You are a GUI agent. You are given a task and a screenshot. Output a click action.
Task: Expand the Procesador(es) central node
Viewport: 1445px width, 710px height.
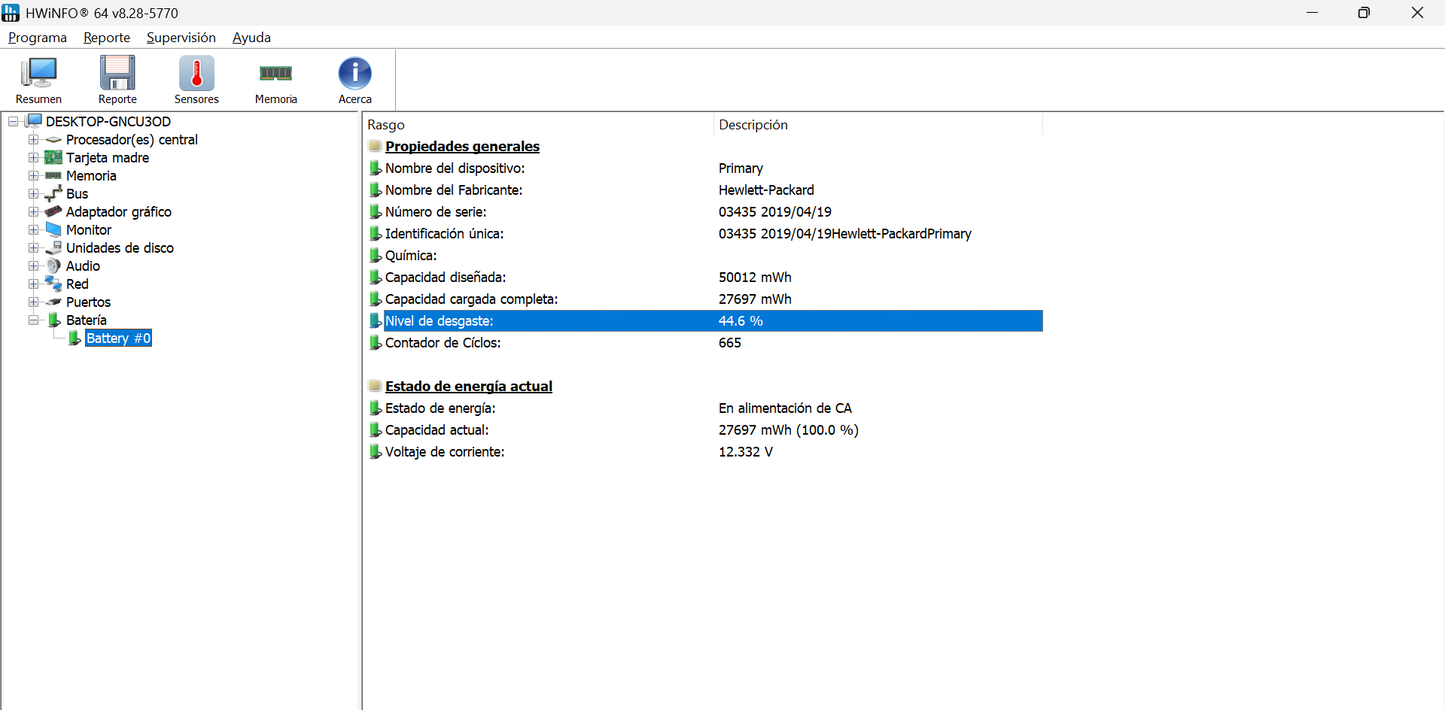[33, 140]
